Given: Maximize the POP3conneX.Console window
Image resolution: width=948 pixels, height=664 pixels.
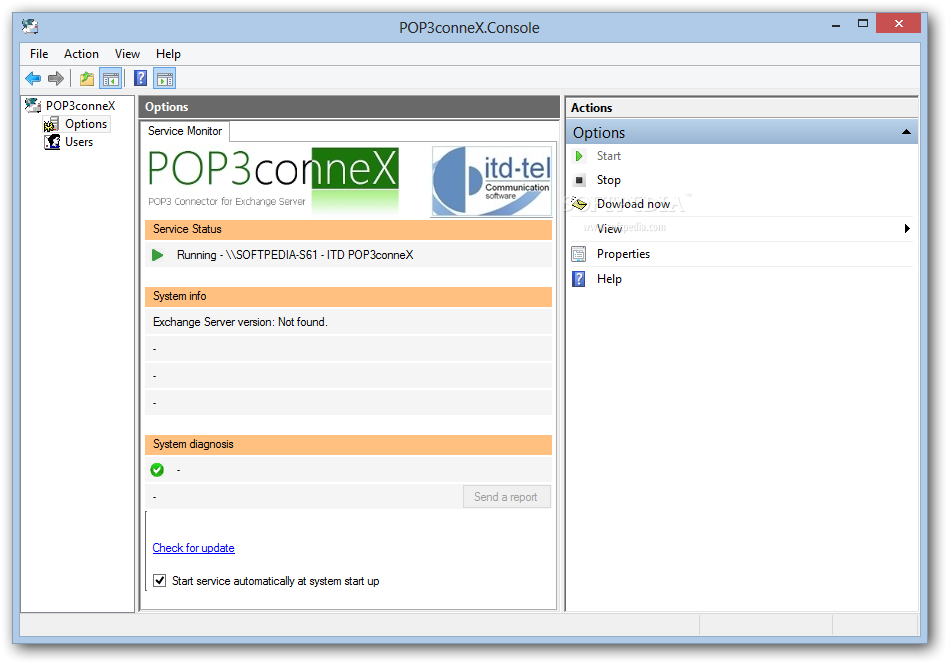Looking at the screenshot, I should [863, 24].
